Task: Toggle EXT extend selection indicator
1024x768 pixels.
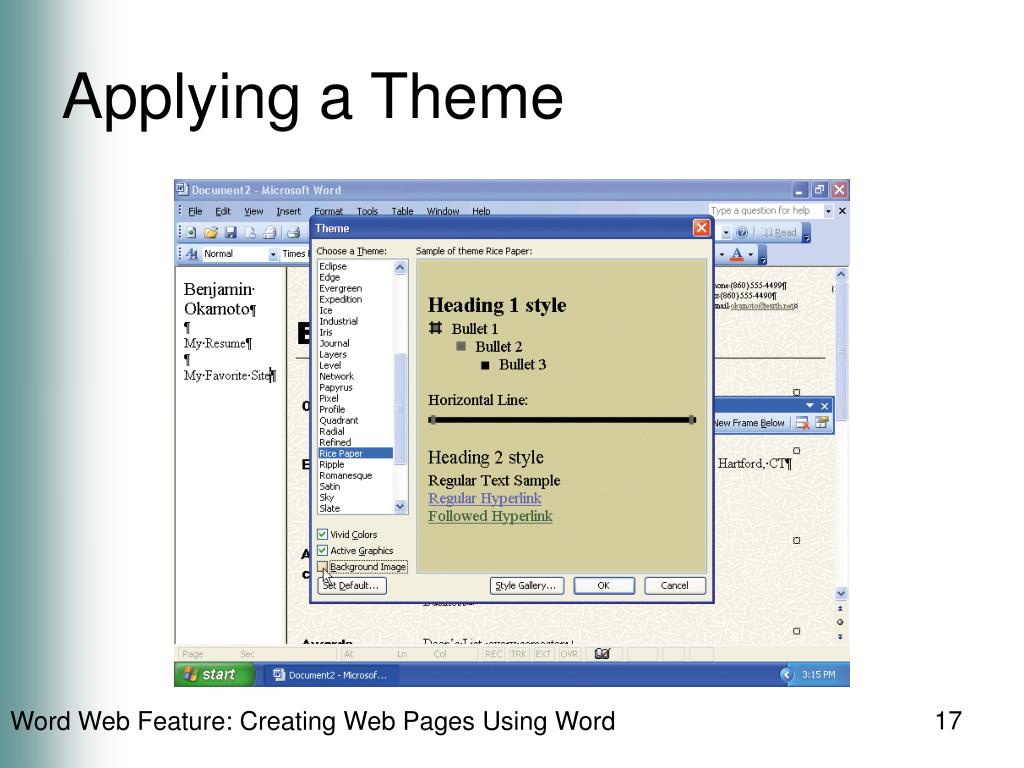Action: pos(543,654)
